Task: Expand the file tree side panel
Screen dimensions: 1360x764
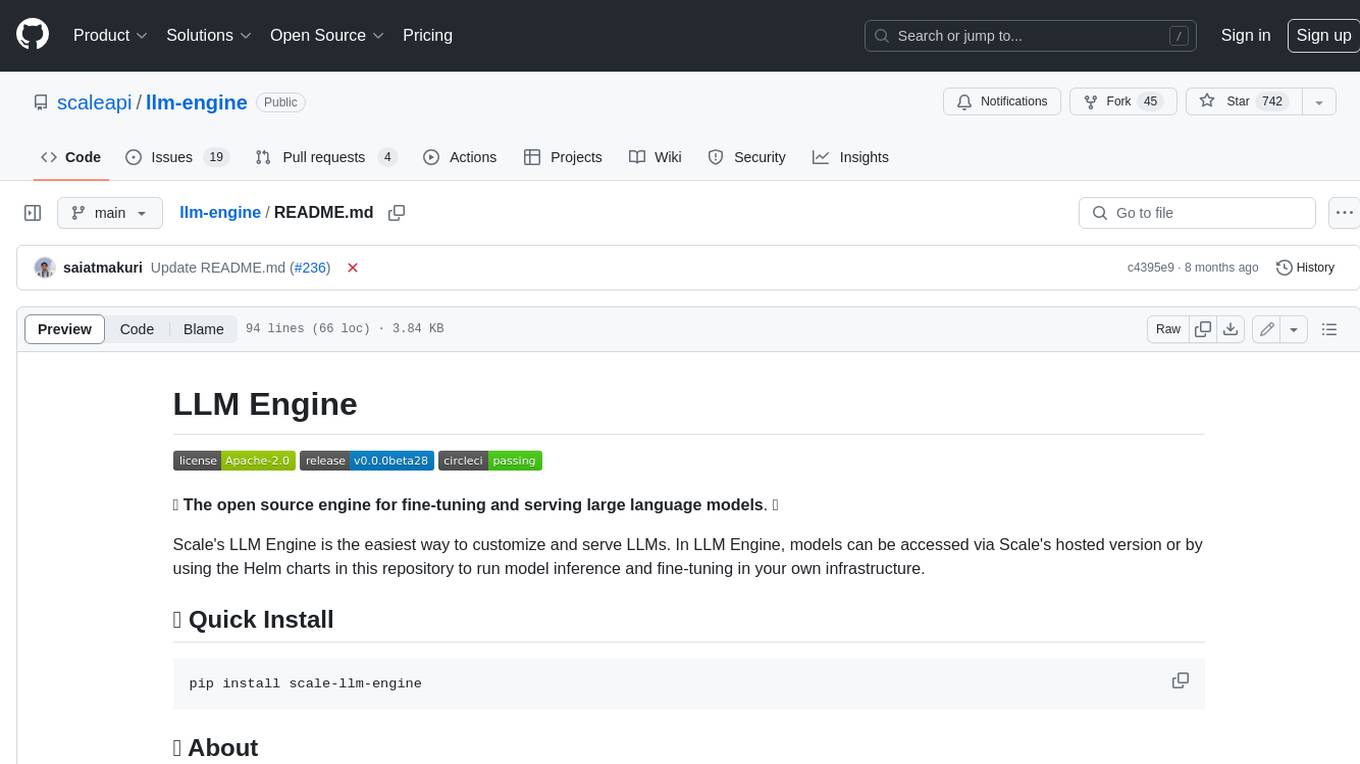Action: pos(33,213)
